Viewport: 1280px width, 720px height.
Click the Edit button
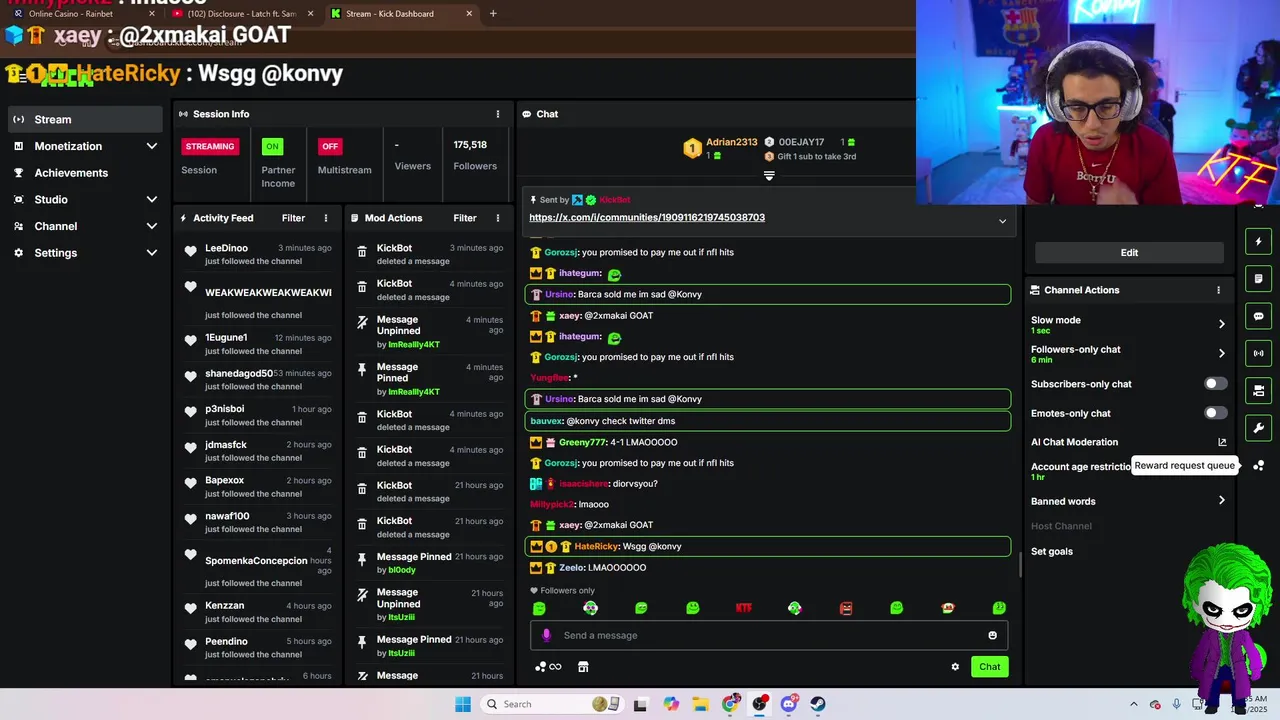(1129, 253)
